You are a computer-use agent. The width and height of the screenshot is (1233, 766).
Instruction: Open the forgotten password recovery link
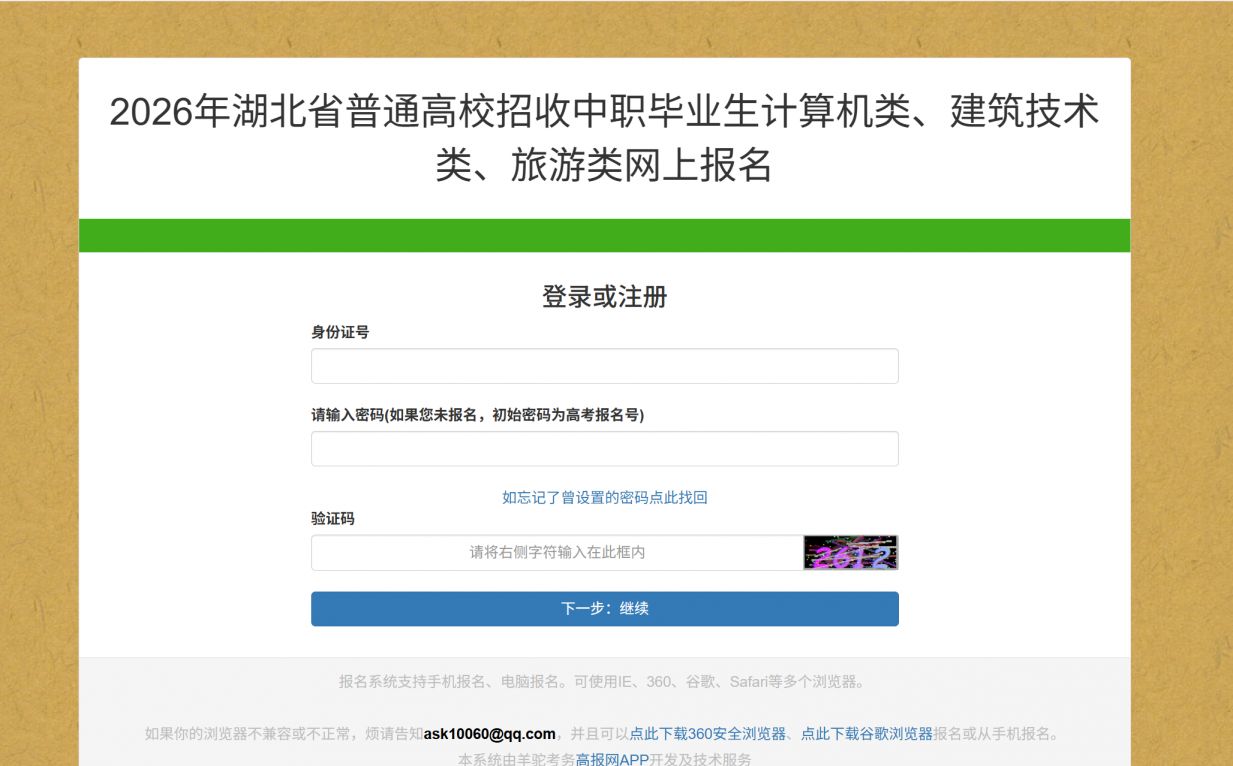[x=604, y=497]
